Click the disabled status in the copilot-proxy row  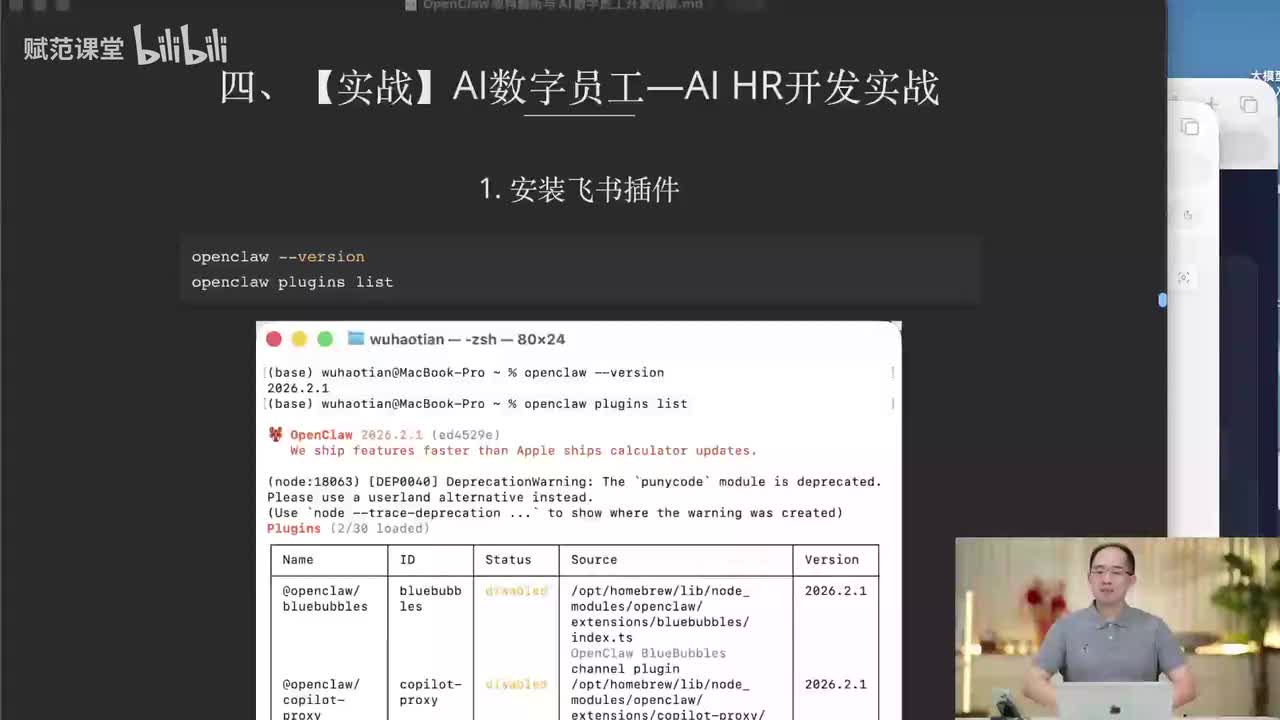516,685
